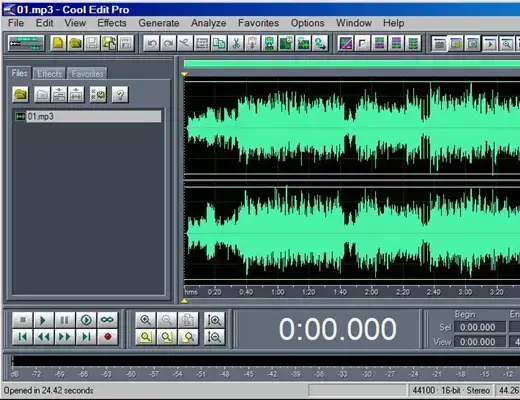
Task: Click the question mark help icon
Action: tap(120, 95)
